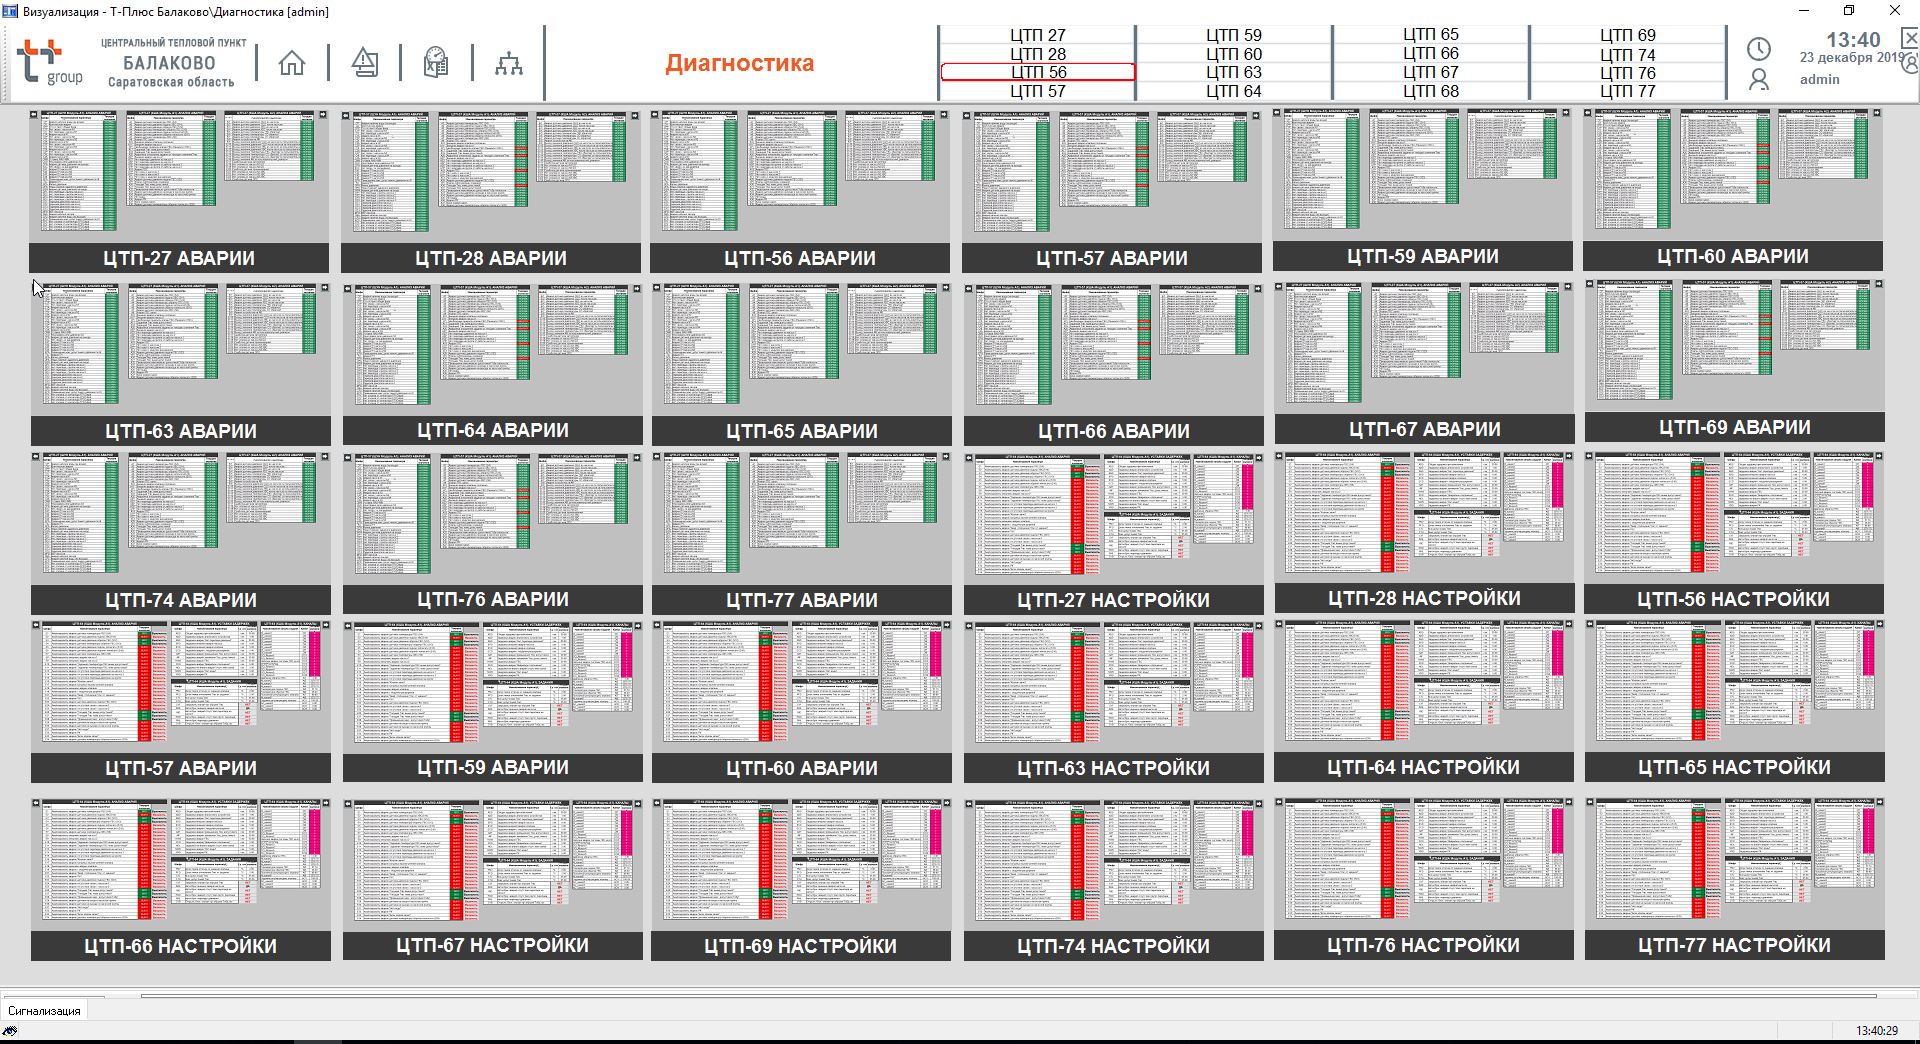Click the ЦТП-63 НАСТРОЙКИ label
The width and height of the screenshot is (1920, 1044).
pyautogui.click(x=1113, y=768)
